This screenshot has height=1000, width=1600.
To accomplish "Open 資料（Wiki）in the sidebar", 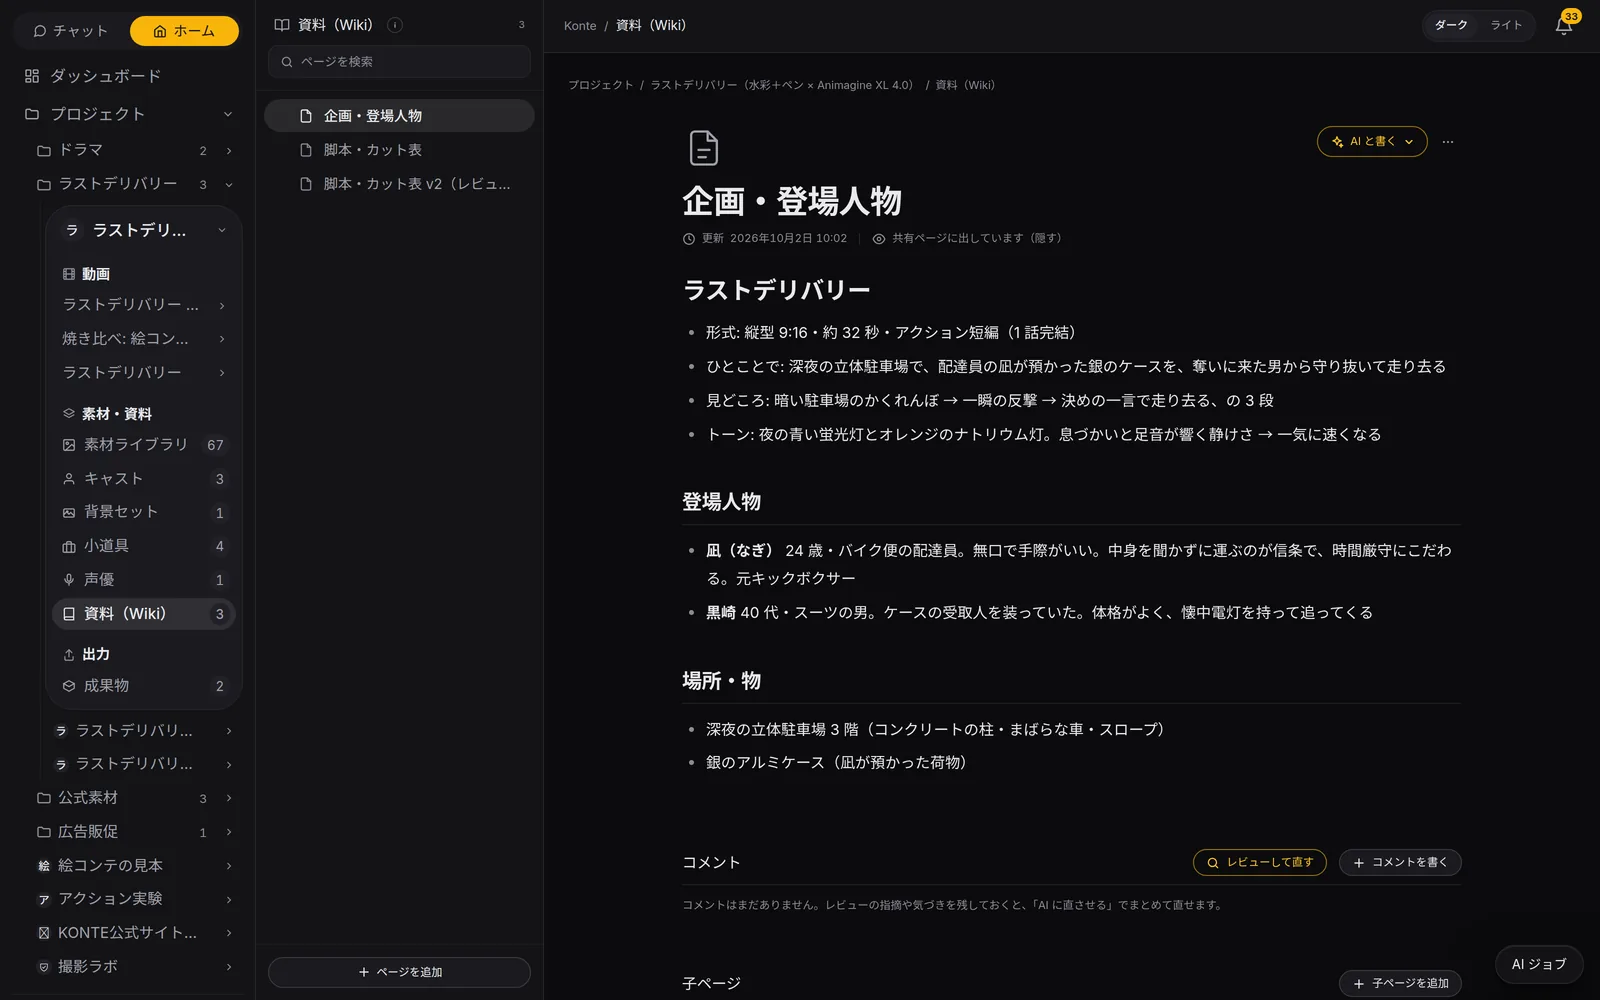I will pos(144,614).
